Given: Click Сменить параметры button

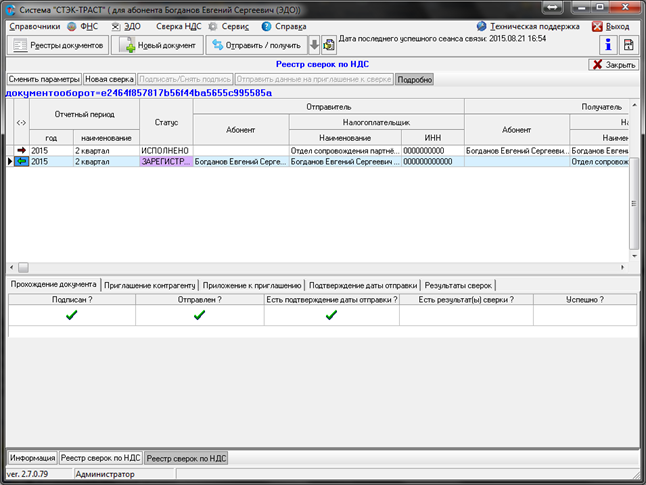Looking at the screenshot, I should (x=44, y=79).
